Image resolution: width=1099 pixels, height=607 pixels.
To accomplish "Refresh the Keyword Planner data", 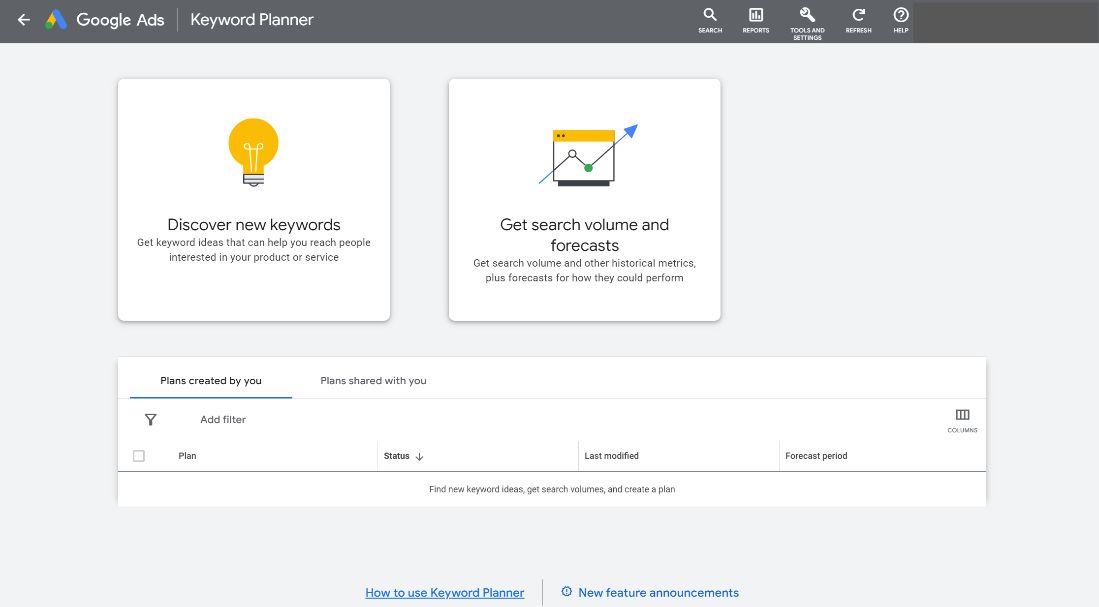I will tap(857, 20).
